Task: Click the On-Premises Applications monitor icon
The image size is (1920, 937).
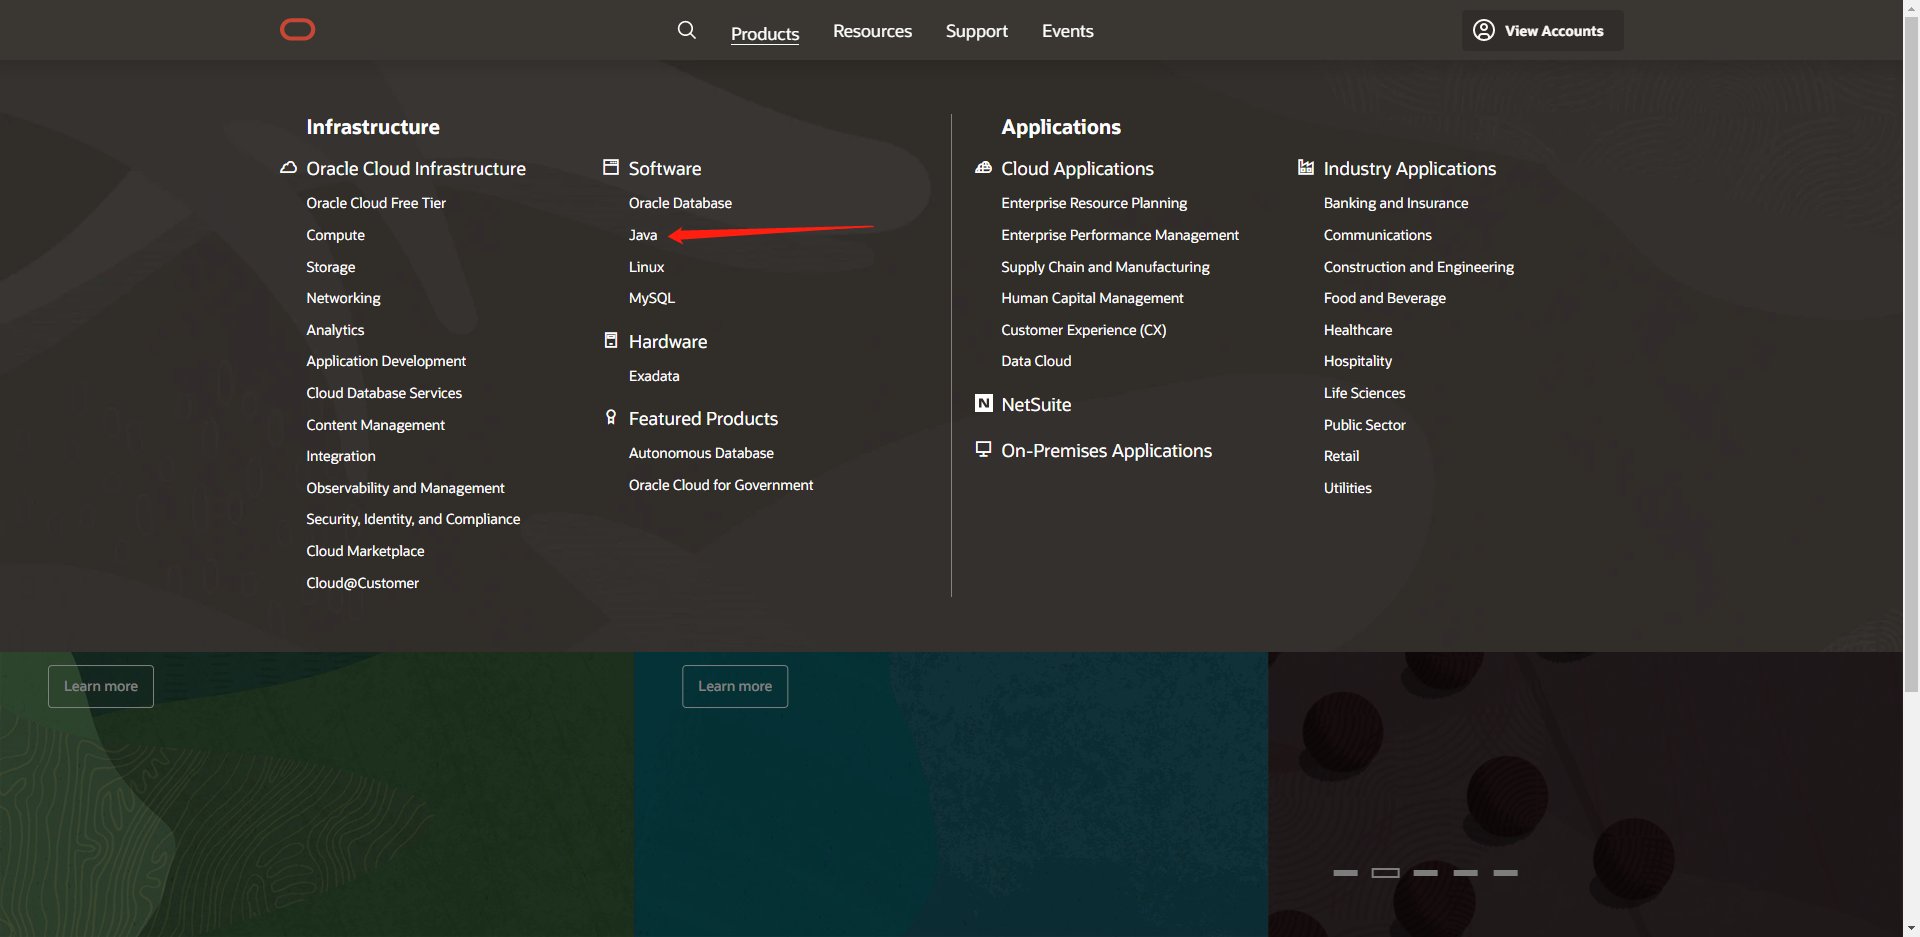Action: (984, 449)
